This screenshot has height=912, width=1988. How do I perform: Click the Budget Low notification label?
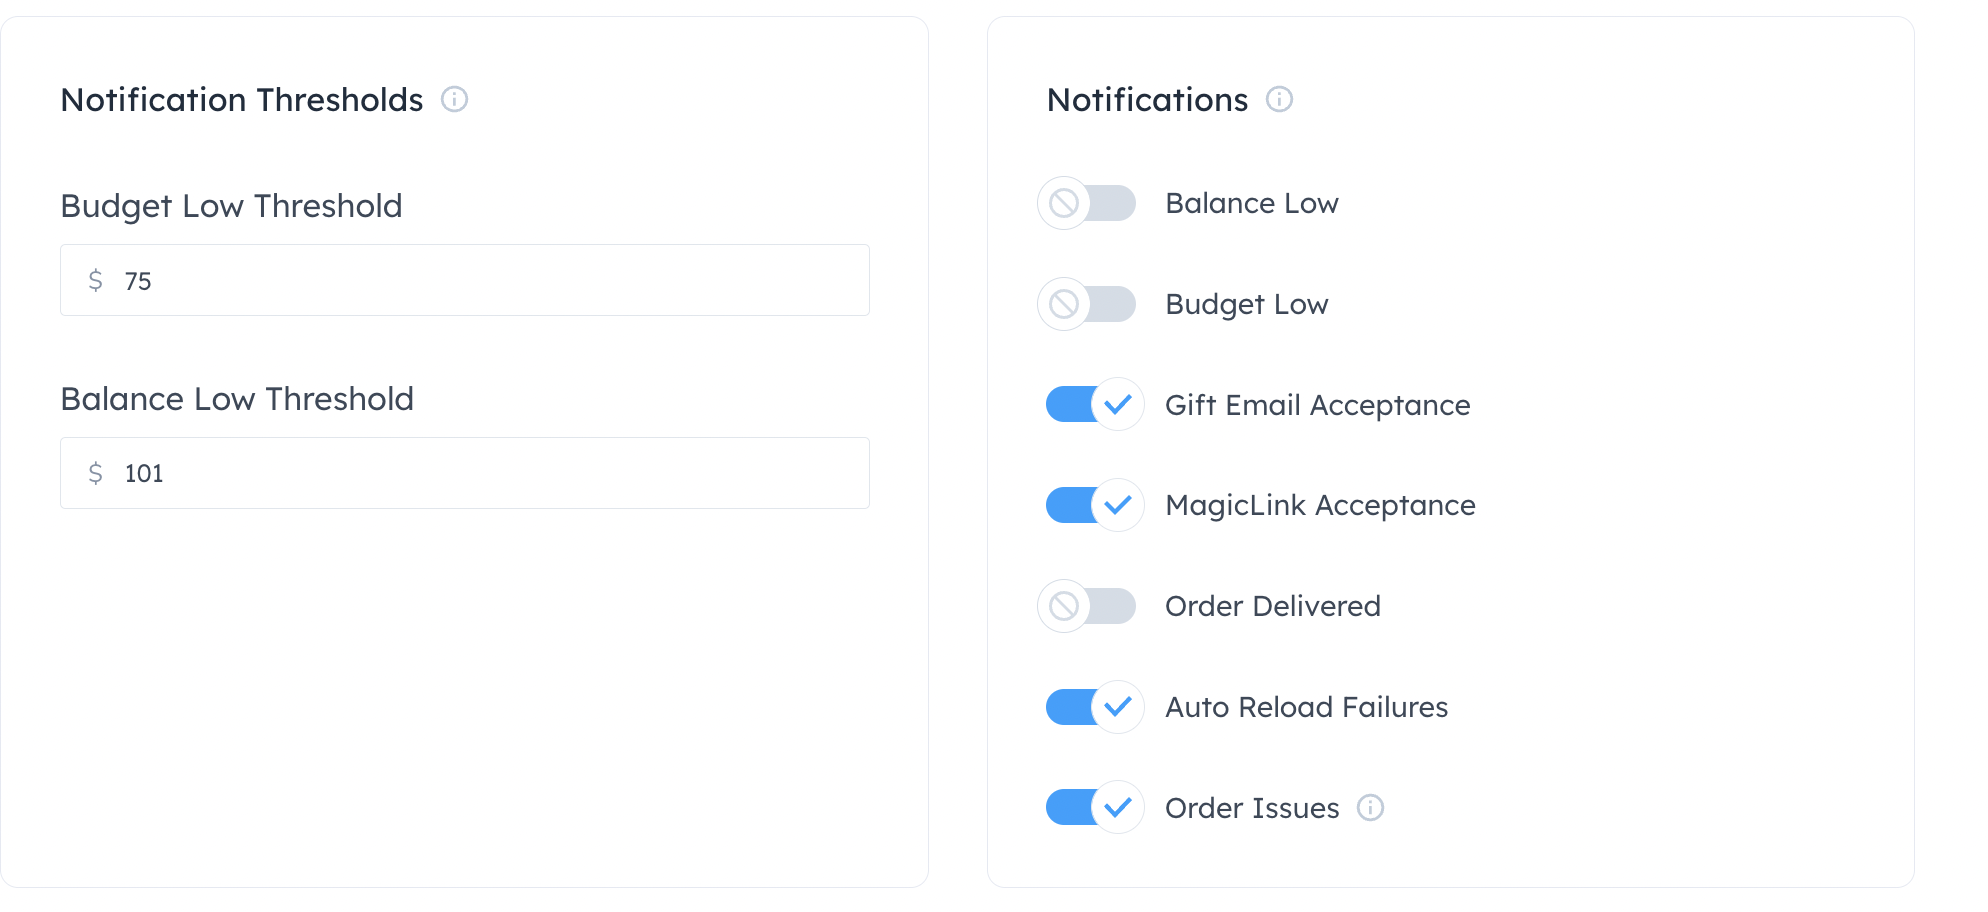click(1246, 304)
